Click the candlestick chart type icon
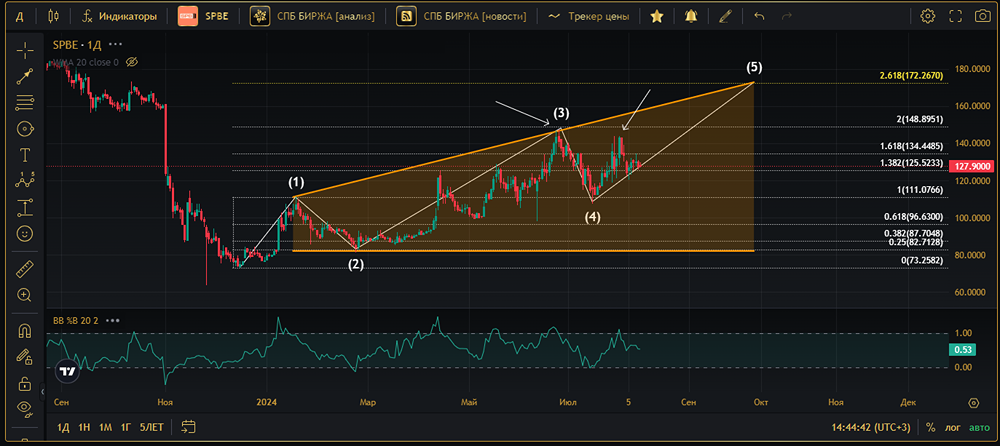Viewport: 1000px width, 446px height. pos(53,17)
